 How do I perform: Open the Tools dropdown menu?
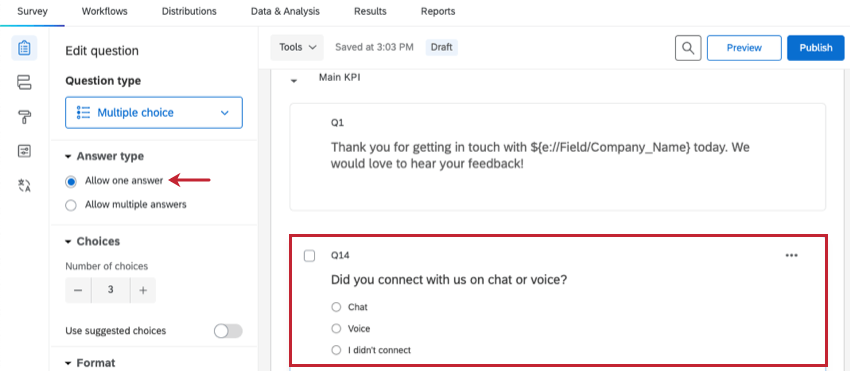click(297, 48)
